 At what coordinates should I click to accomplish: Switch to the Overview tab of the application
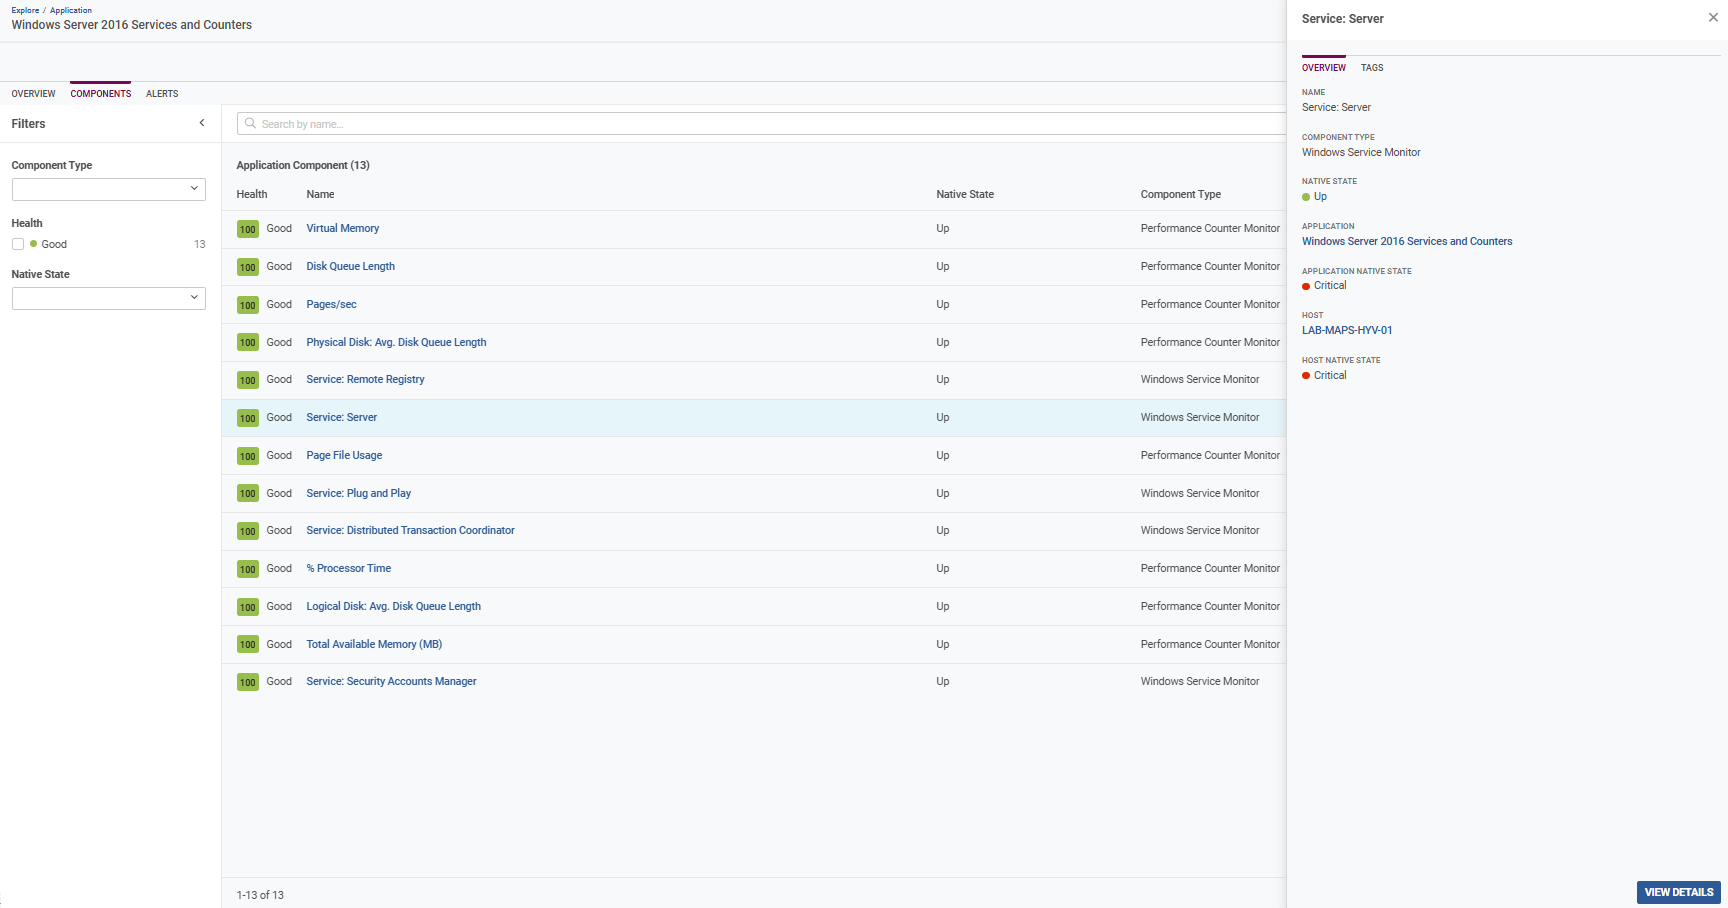(x=33, y=94)
